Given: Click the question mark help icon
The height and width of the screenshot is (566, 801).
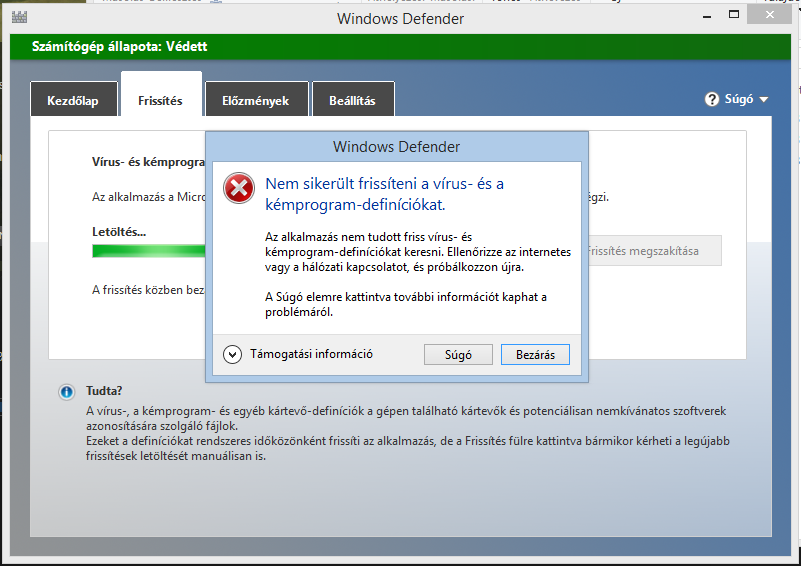Looking at the screenshot, I should click(712, 99).
